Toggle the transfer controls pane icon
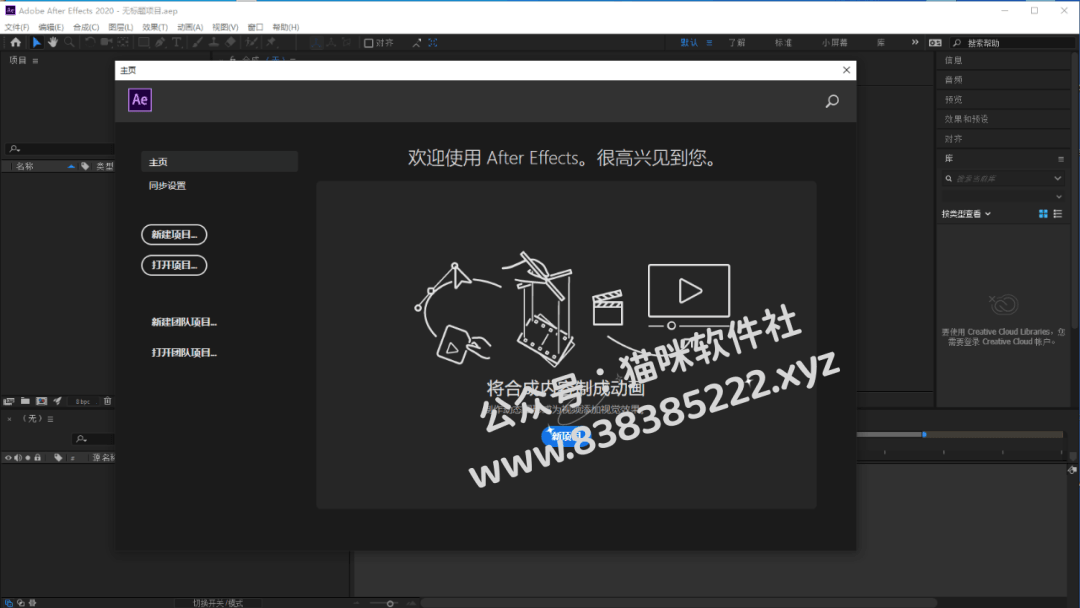Viewport: 1080px width, 608px height. click(21, 603)
